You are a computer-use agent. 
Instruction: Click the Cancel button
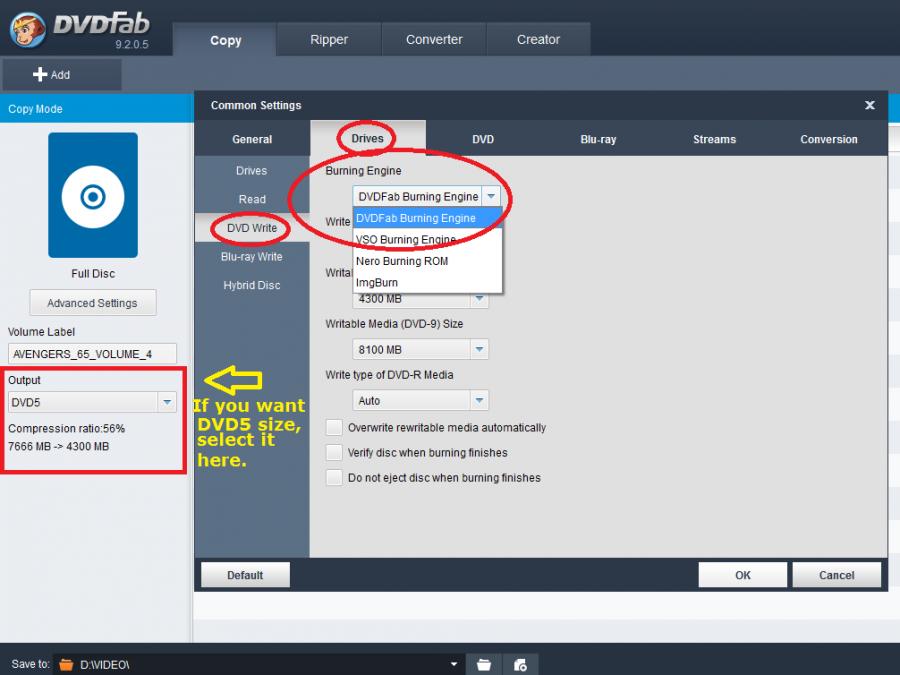coord(836,575)
